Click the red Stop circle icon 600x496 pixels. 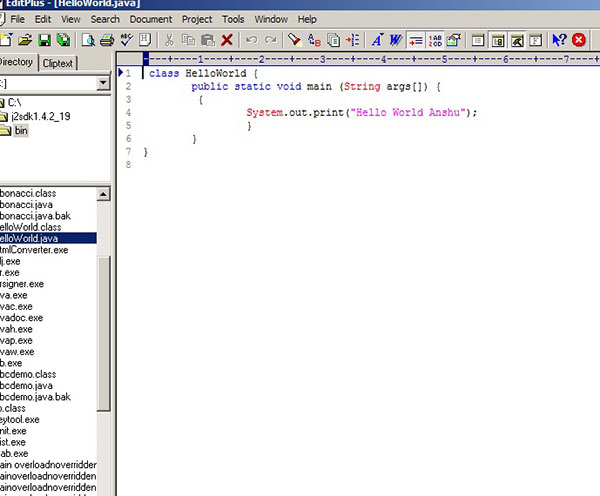point(579,40)
